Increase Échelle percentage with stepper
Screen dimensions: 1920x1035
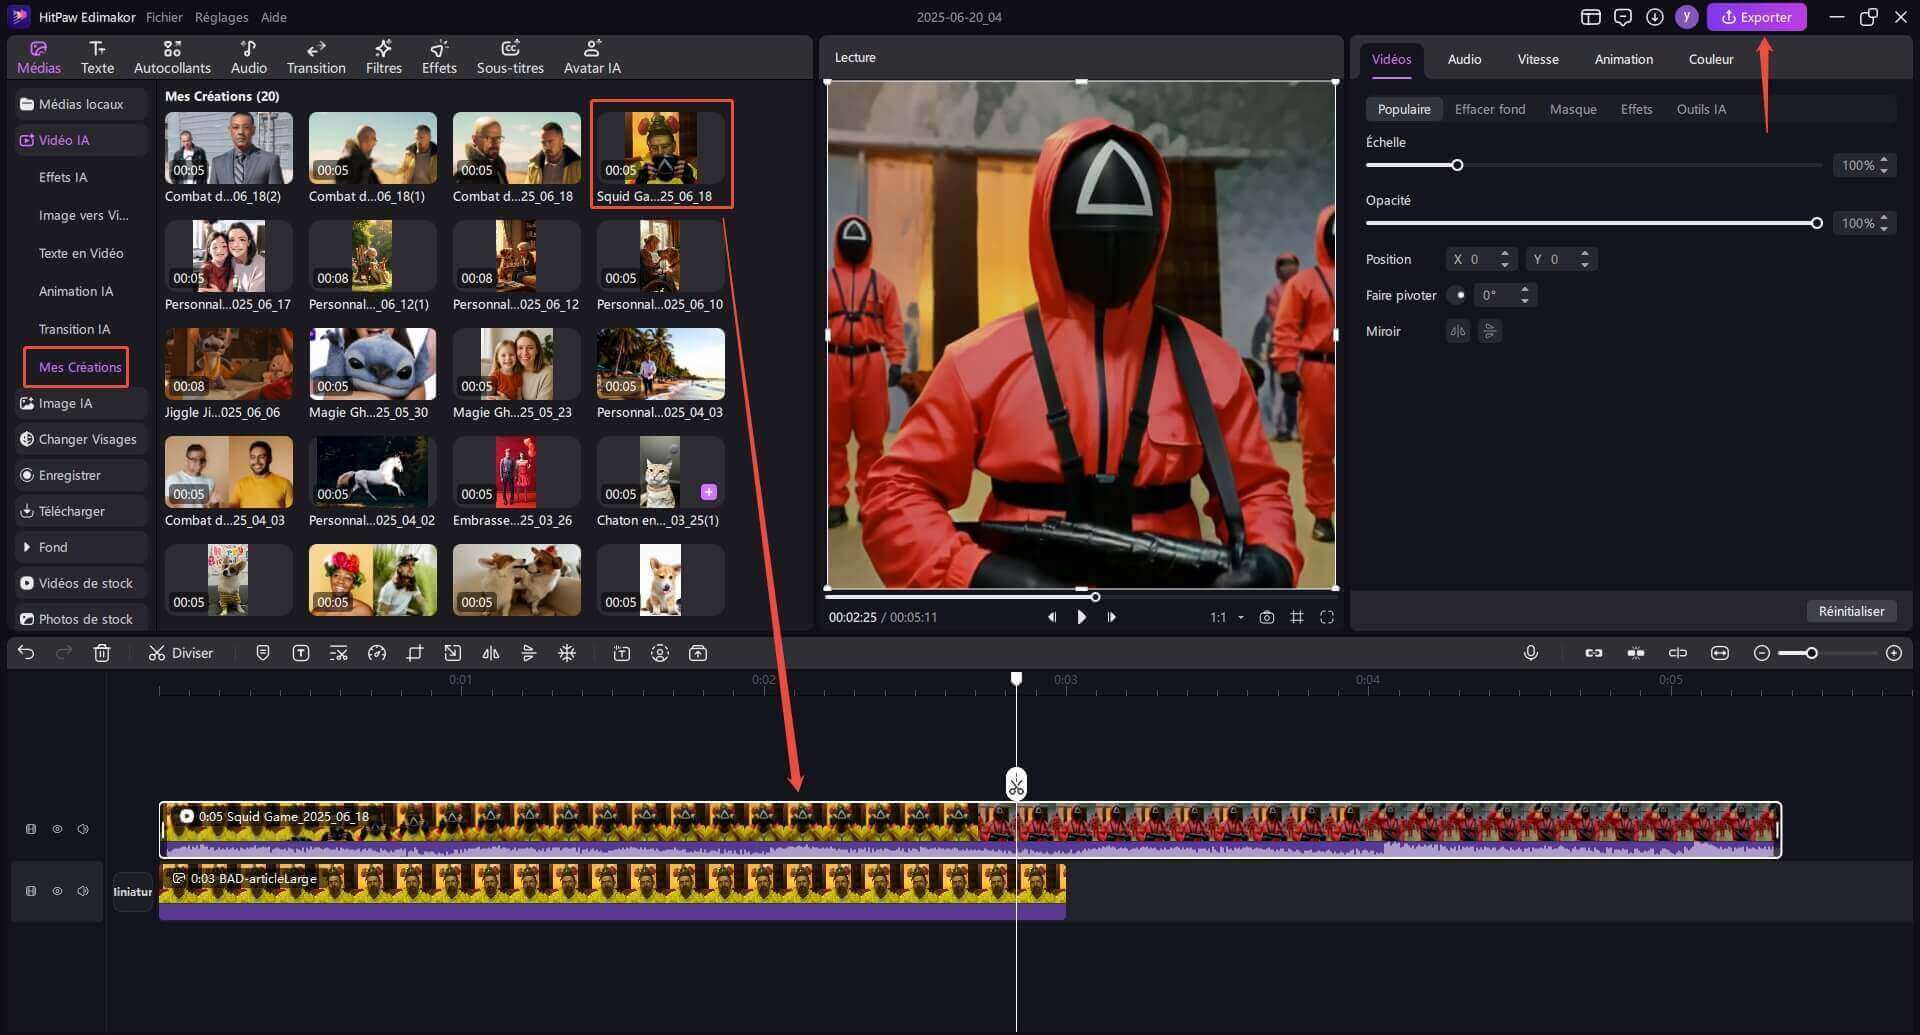pyautogui.click(x=1884, y=160)
